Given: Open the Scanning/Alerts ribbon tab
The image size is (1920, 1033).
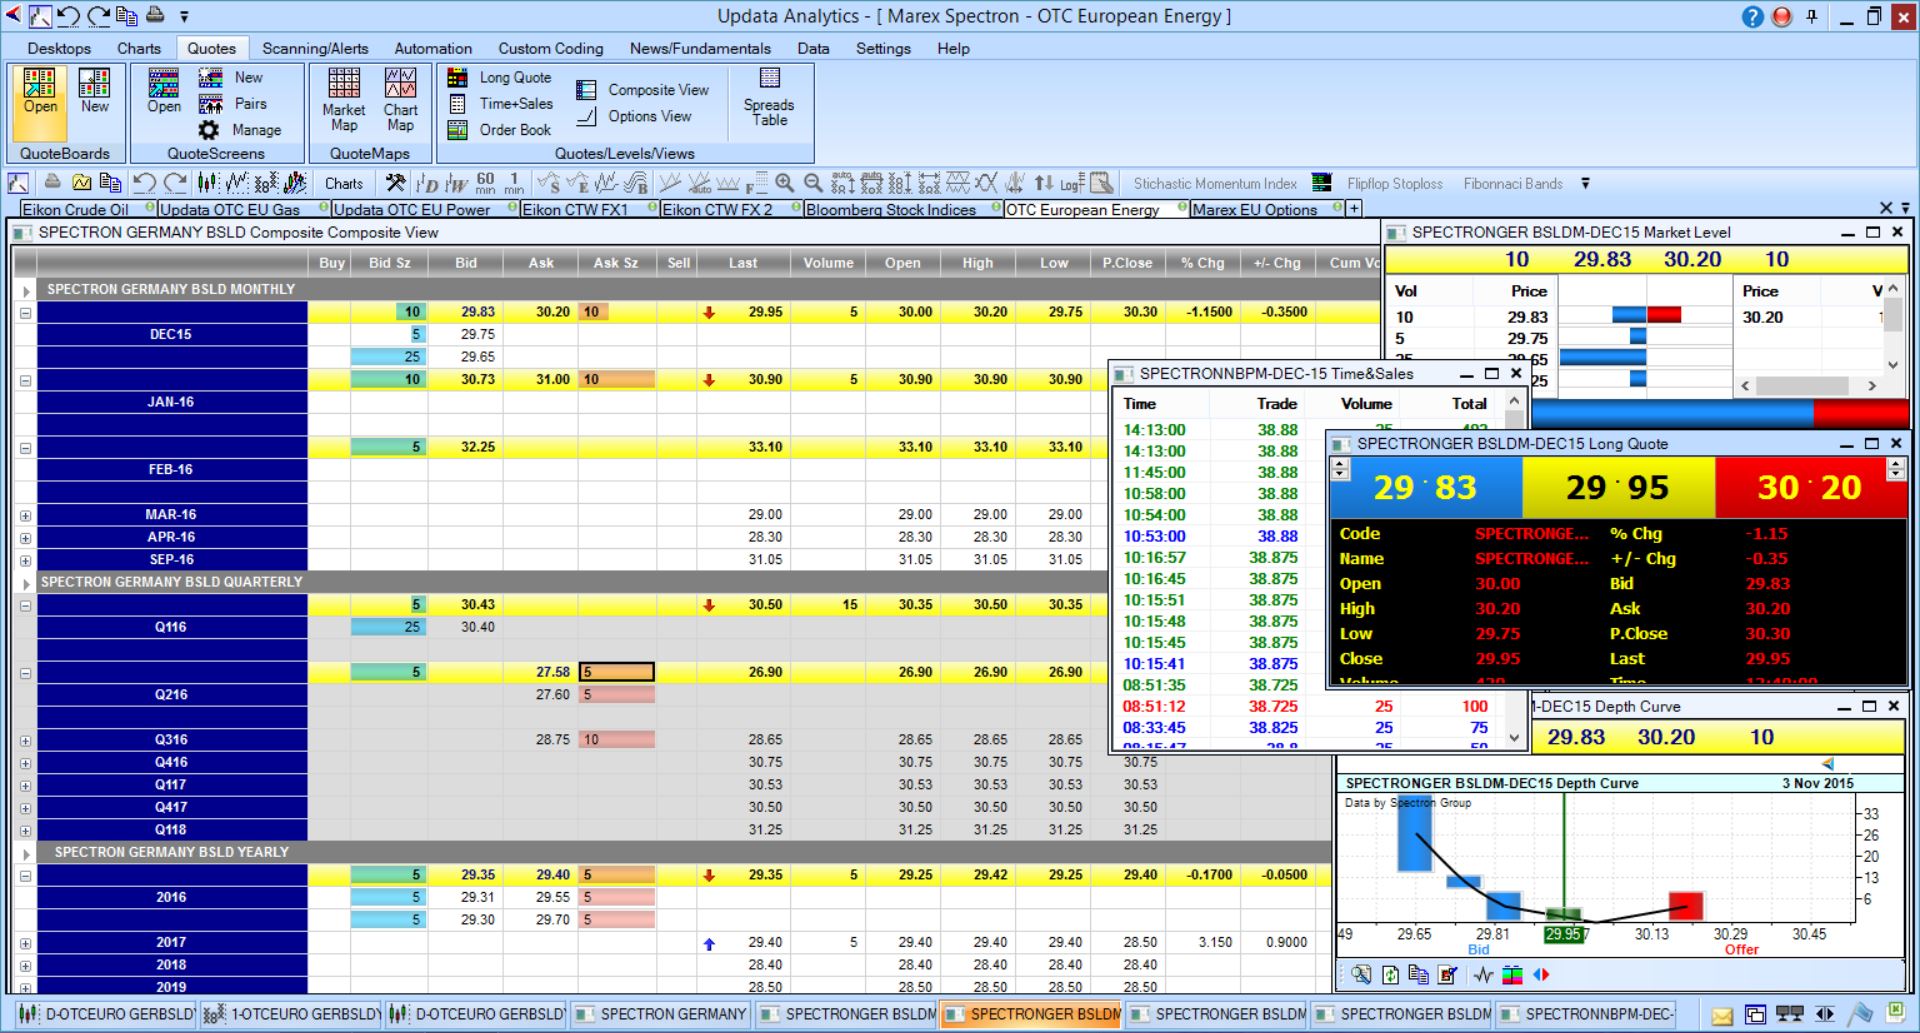Looking at the screenshot, I should coord(315,48).
